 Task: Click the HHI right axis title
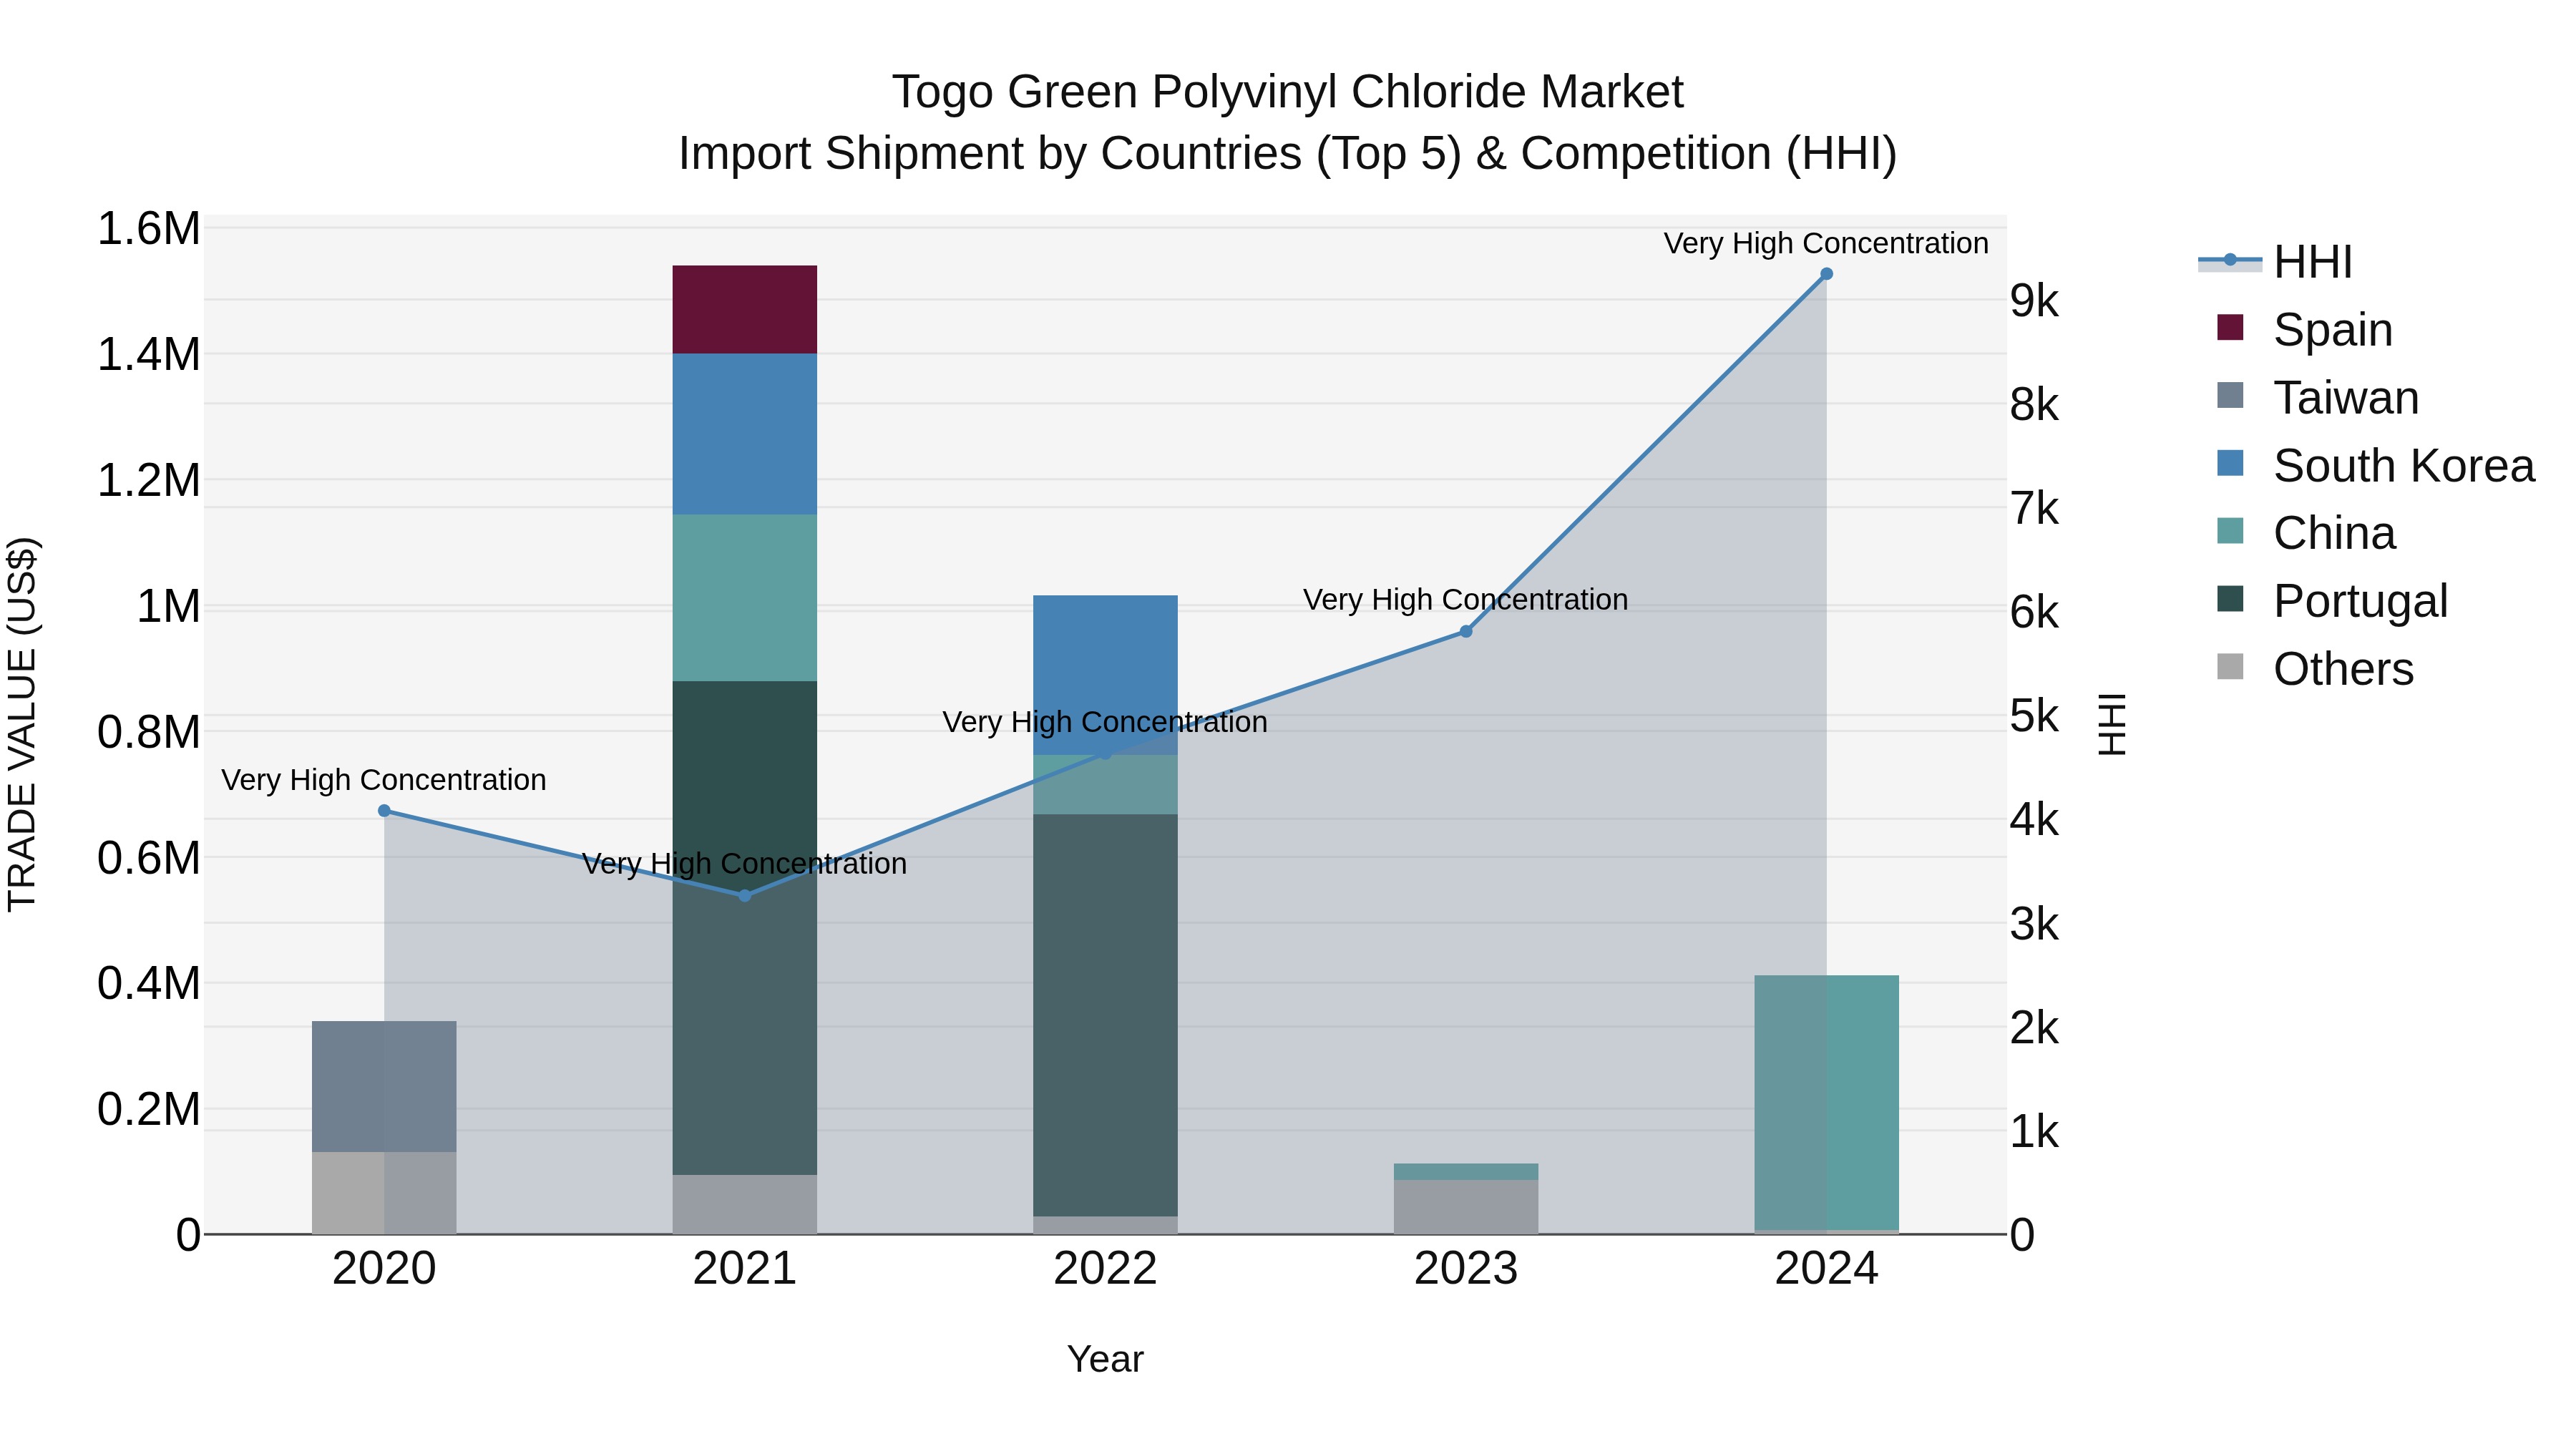(2112, 724)
